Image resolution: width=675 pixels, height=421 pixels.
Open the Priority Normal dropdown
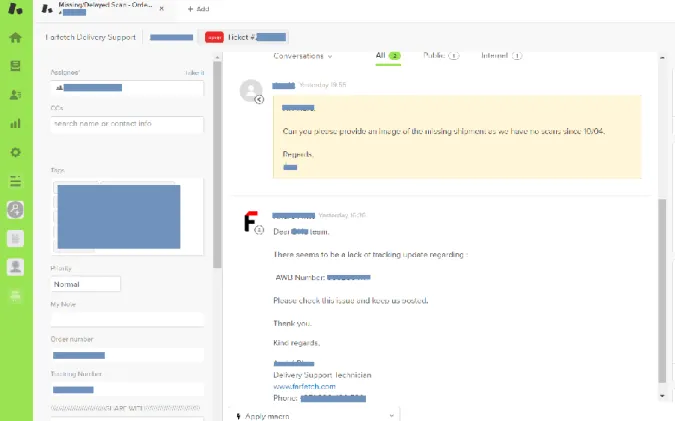coord(86,284)
